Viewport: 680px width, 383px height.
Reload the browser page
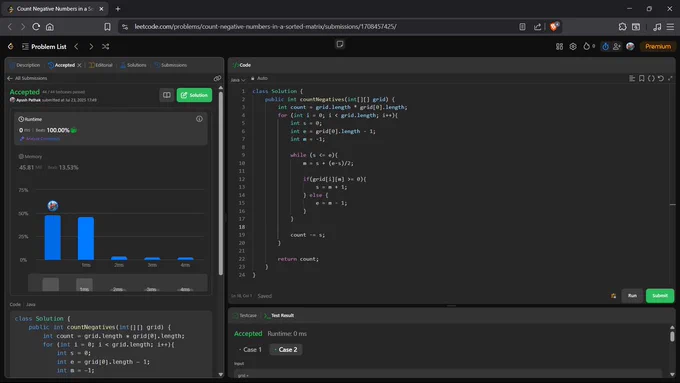coord(36,27)
